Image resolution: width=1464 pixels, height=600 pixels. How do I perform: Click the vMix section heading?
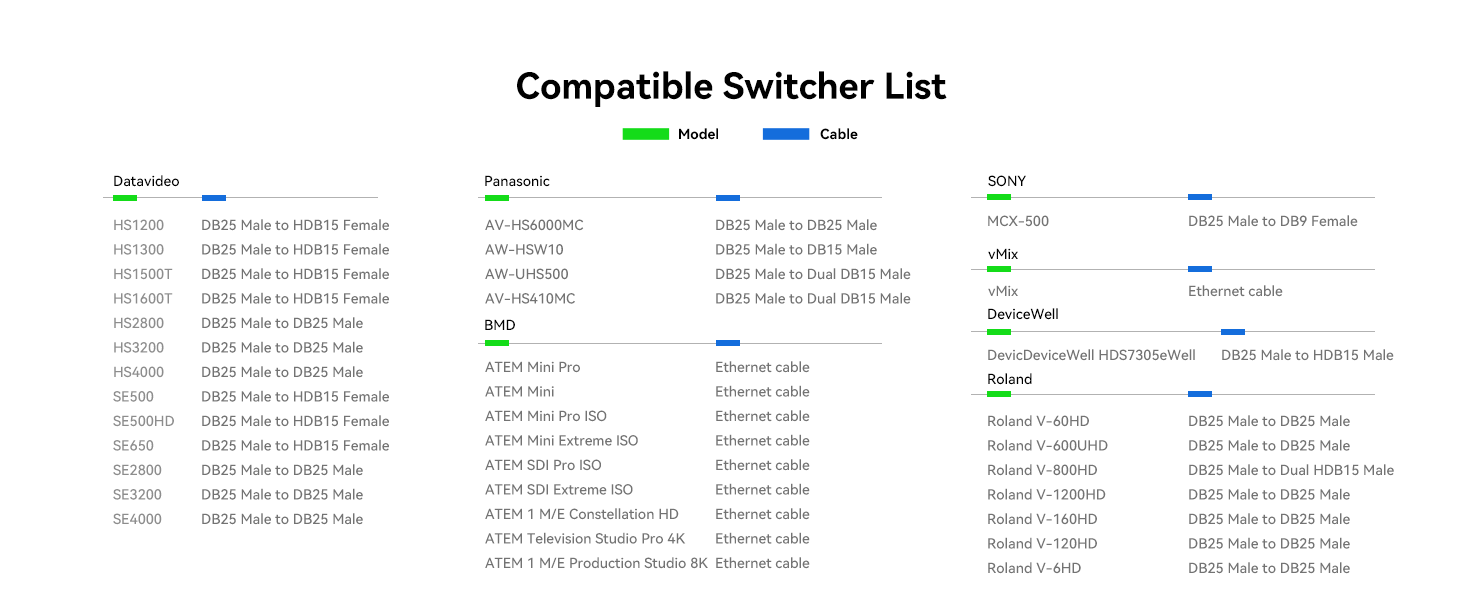tap(1003, 254)
